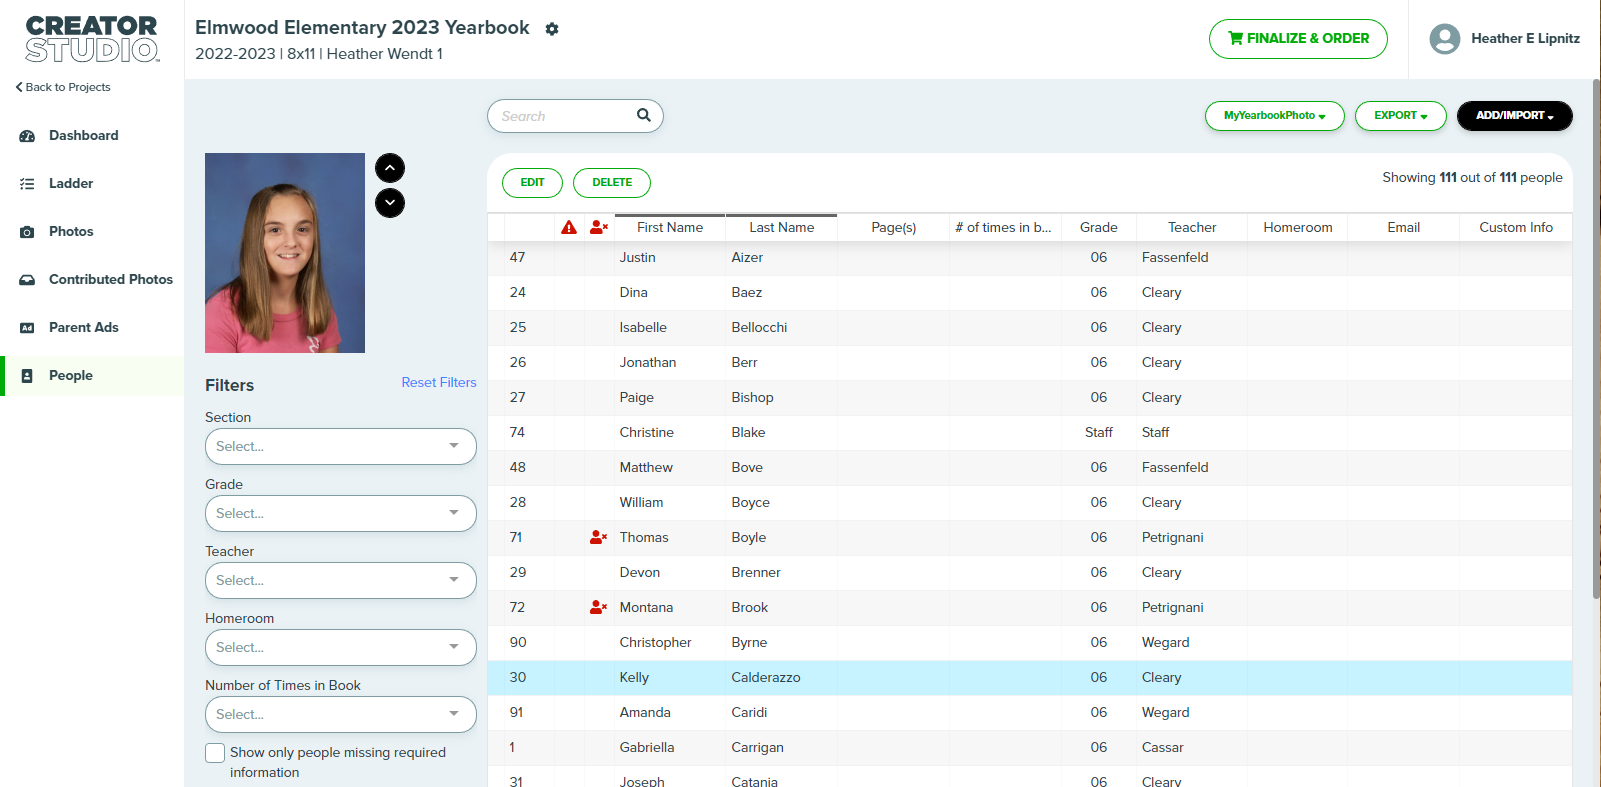
Task: Go to Photos section
Action: (70, 231)
